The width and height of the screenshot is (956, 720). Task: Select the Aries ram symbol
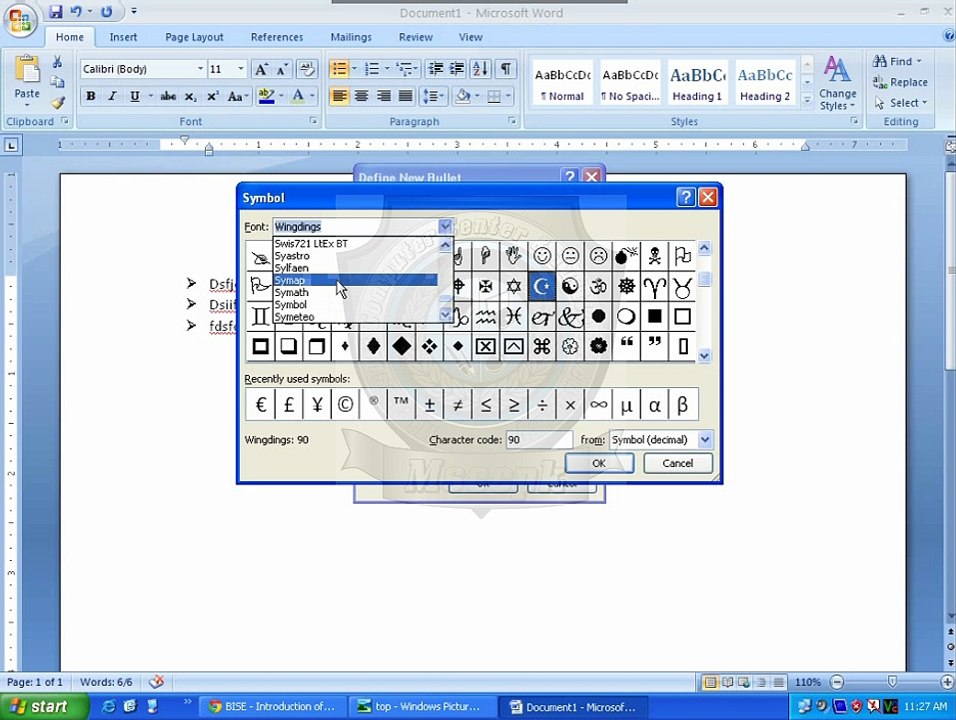[655, 287]
